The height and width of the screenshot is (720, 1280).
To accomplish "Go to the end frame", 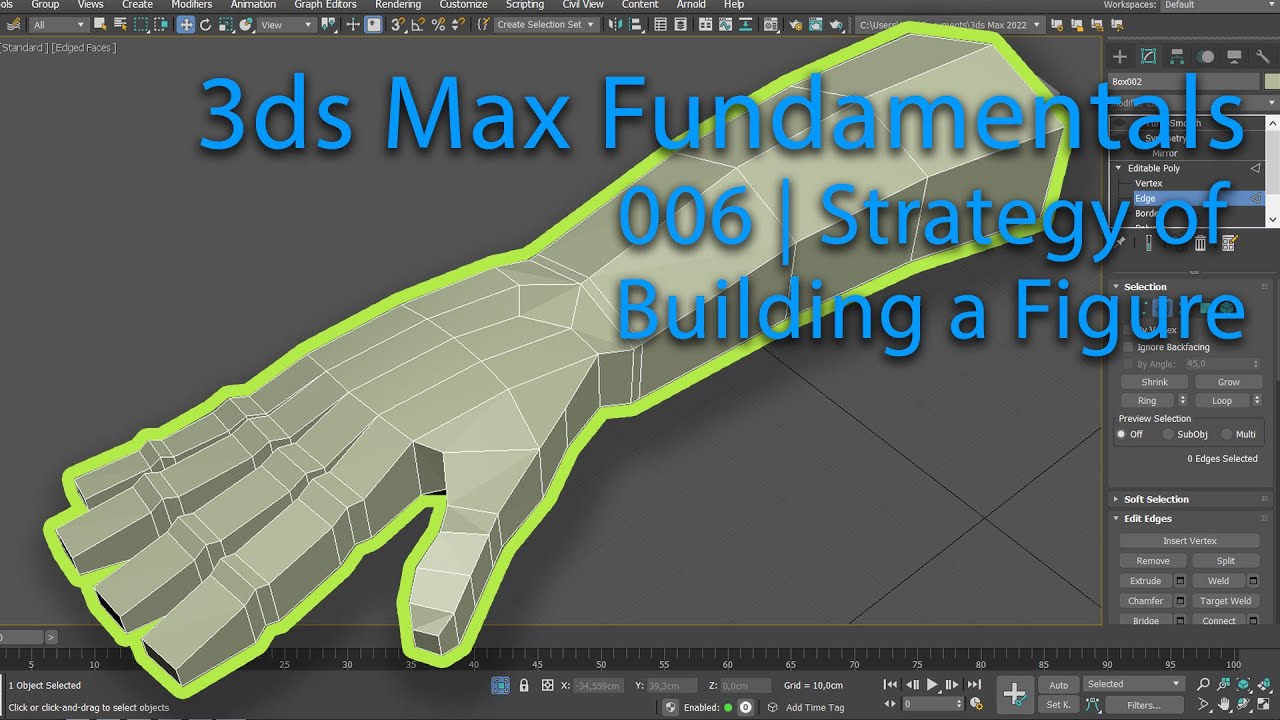I will (x=973, y=685).
